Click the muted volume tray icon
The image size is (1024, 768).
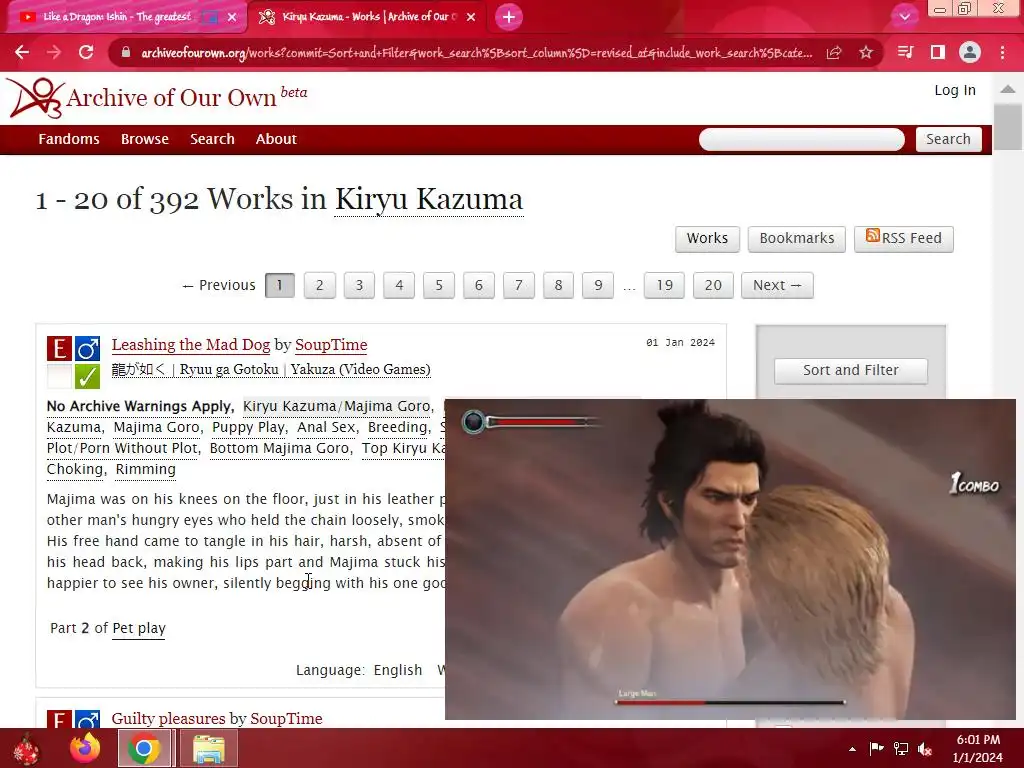coord(925,748)
